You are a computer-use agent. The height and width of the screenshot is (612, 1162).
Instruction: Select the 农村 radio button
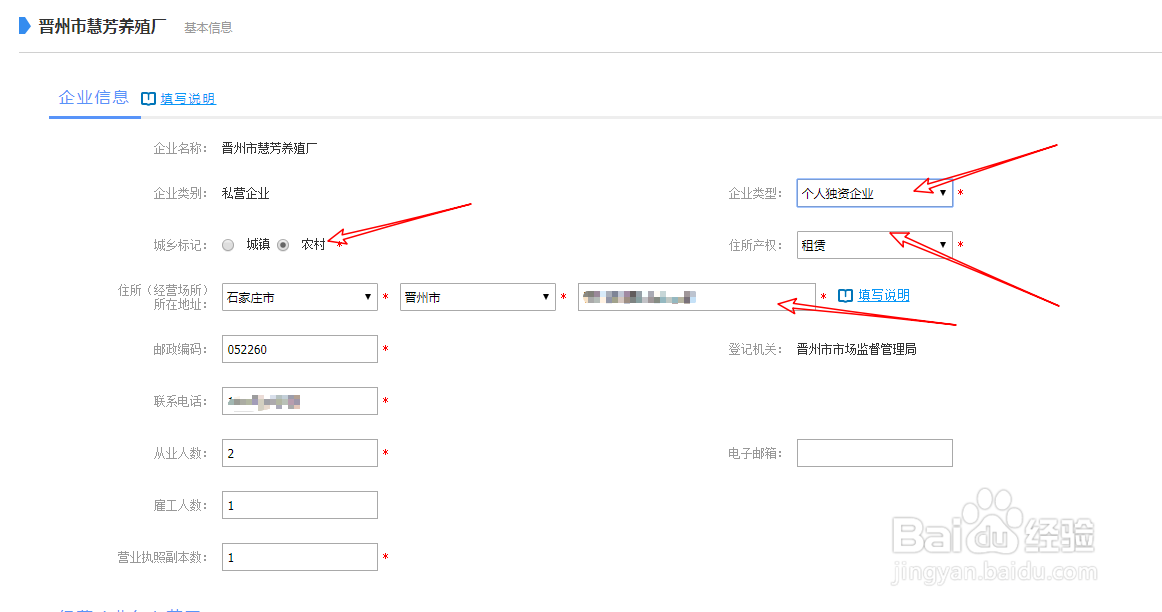(283, 245)
